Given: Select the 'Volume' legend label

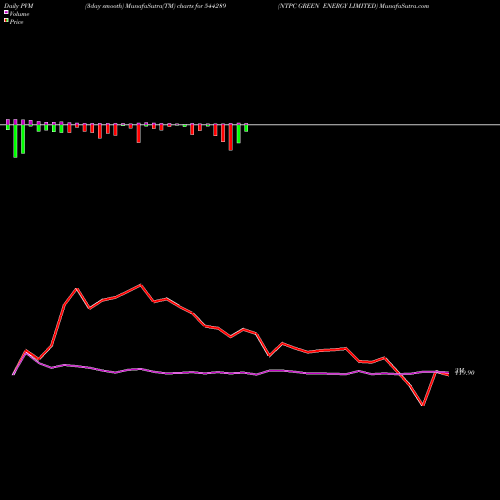Looking at the screenshot, I should coord(19,14).
